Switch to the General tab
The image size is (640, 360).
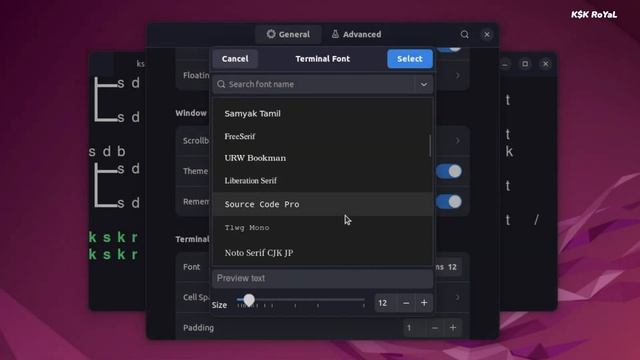coord(288,34)
